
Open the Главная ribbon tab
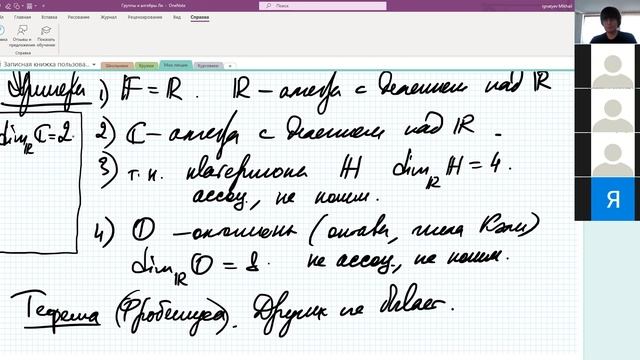coord(22,17)
